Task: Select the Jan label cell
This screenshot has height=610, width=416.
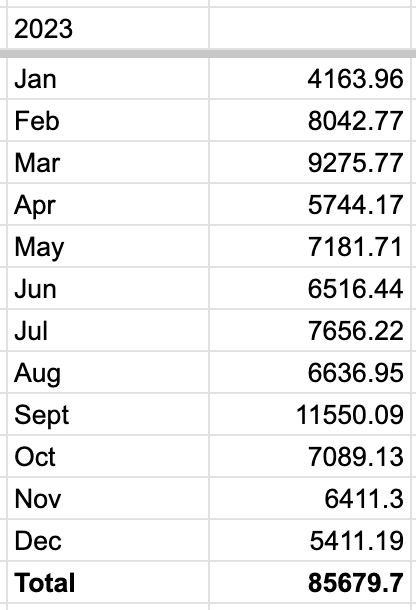Action: pyautogui.click(x=108, y=79)
